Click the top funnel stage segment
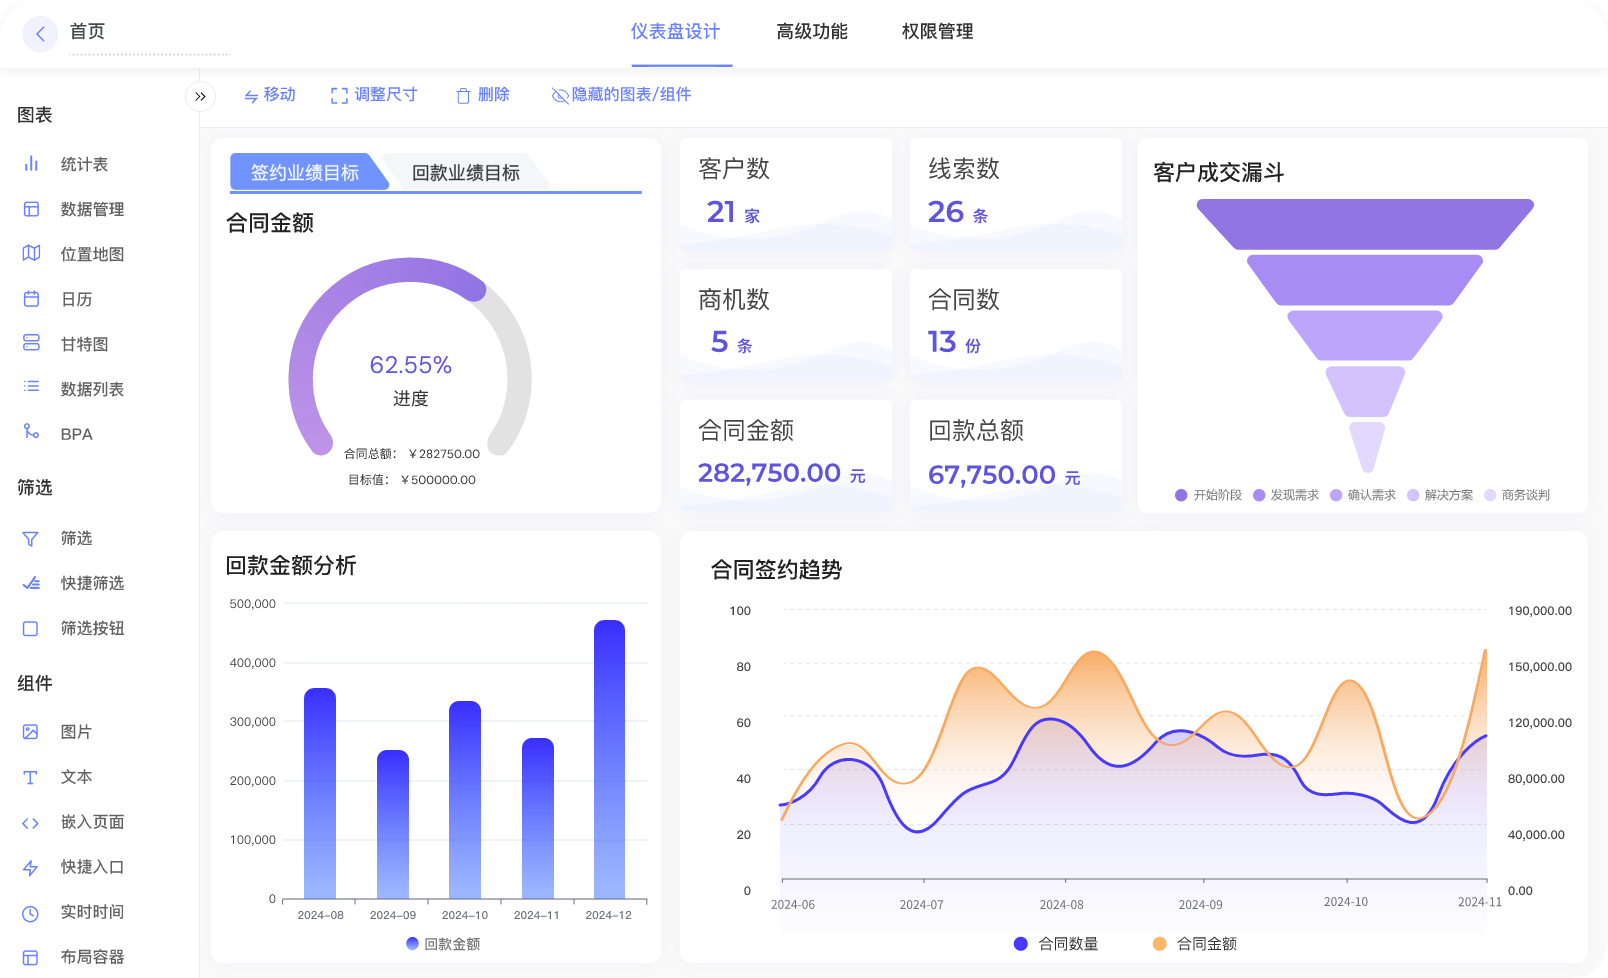 pyautogui.click(x=1365, y=224)
